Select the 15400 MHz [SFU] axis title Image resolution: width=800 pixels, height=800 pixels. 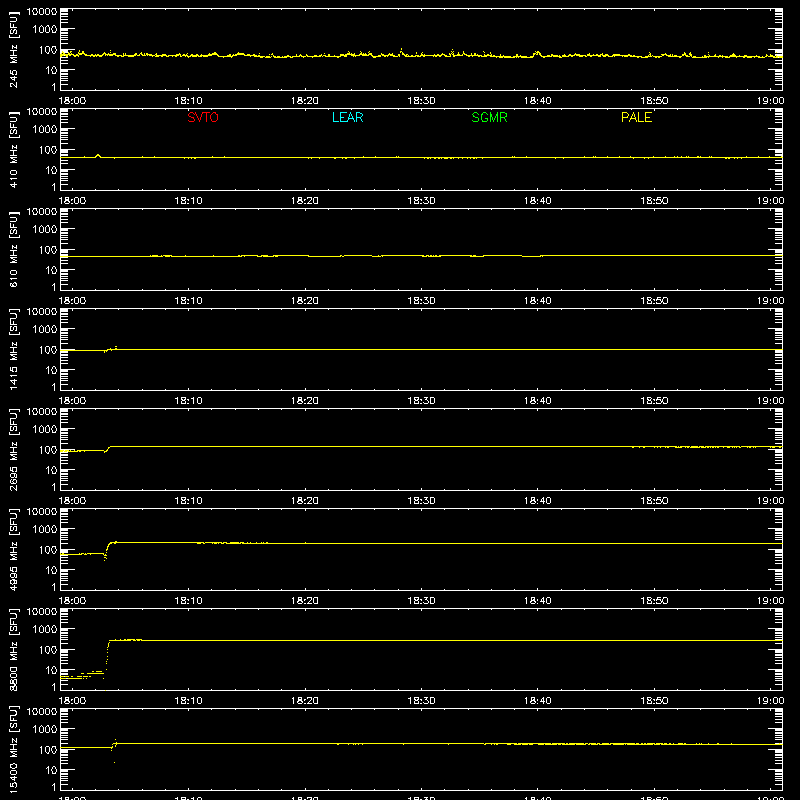click(x=14, y=749)
